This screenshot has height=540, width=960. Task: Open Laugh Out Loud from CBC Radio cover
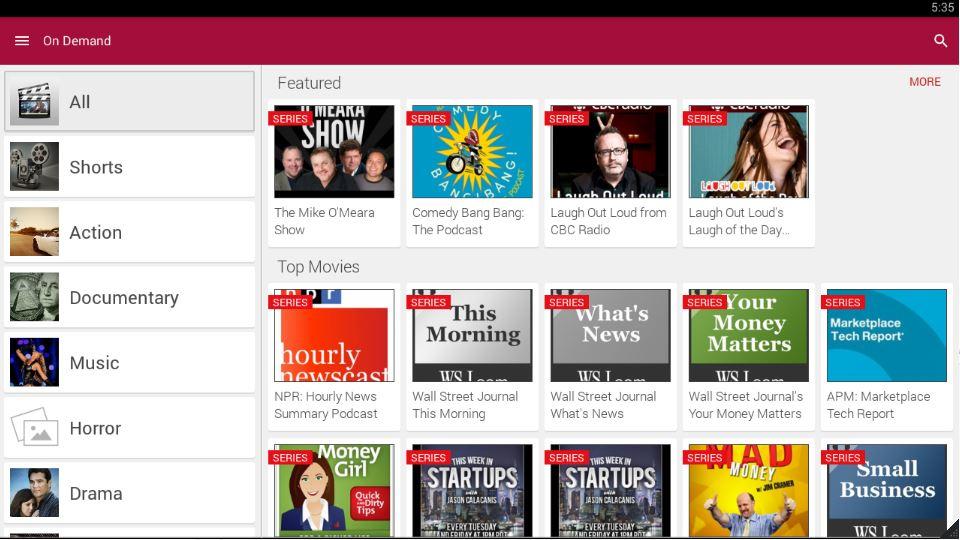coord(610,151)
